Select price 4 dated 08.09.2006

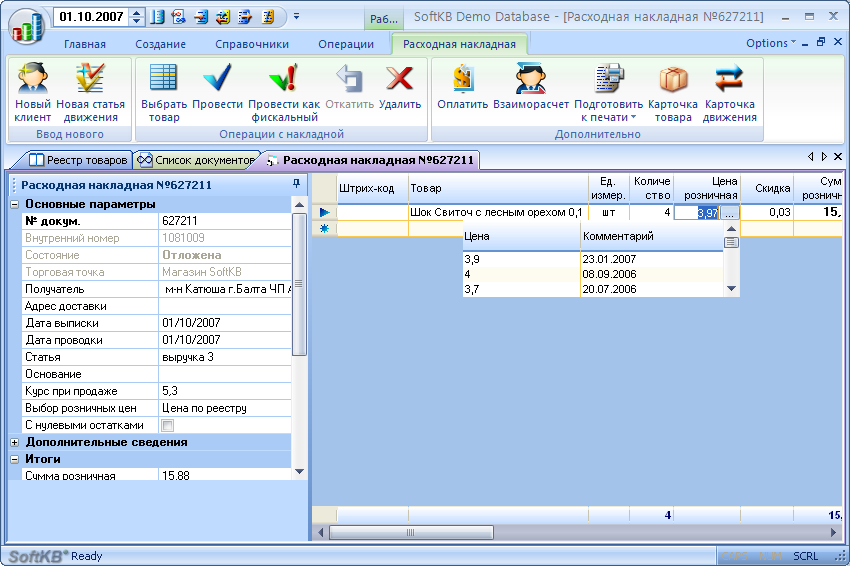tap(593, 274)
